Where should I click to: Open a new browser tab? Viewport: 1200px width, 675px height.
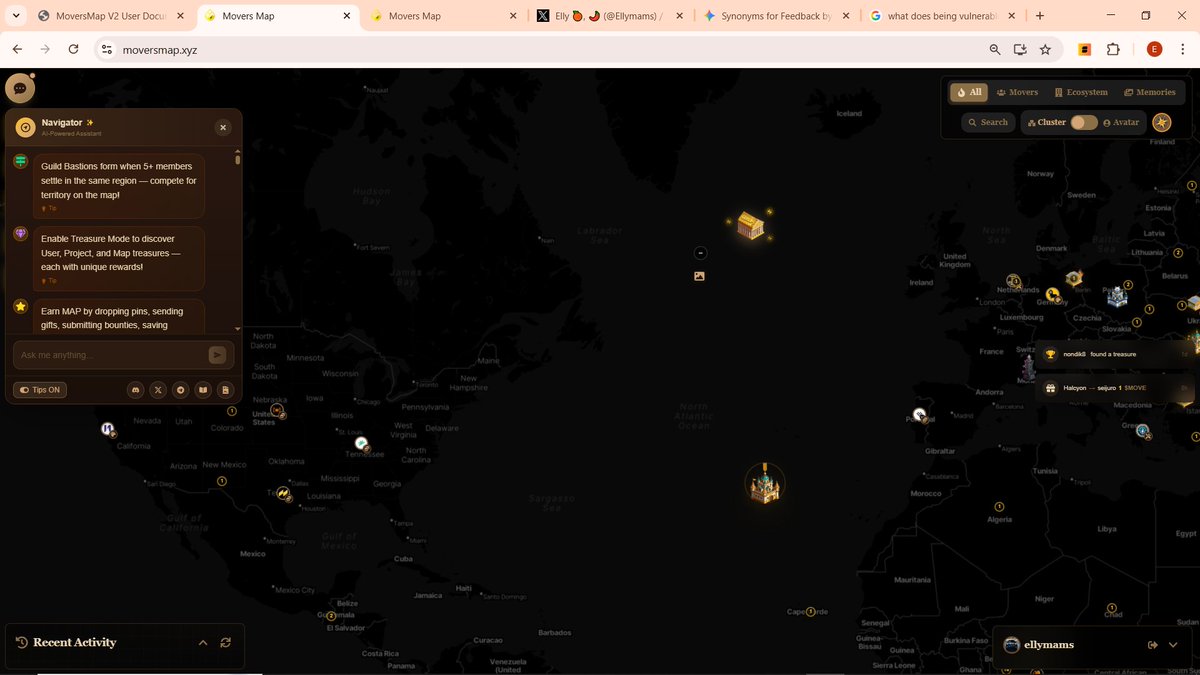1040,16
